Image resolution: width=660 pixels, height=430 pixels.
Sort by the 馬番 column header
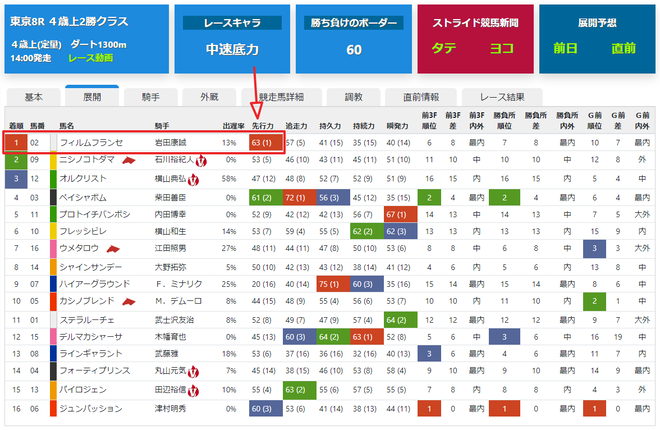pos(37,126)
